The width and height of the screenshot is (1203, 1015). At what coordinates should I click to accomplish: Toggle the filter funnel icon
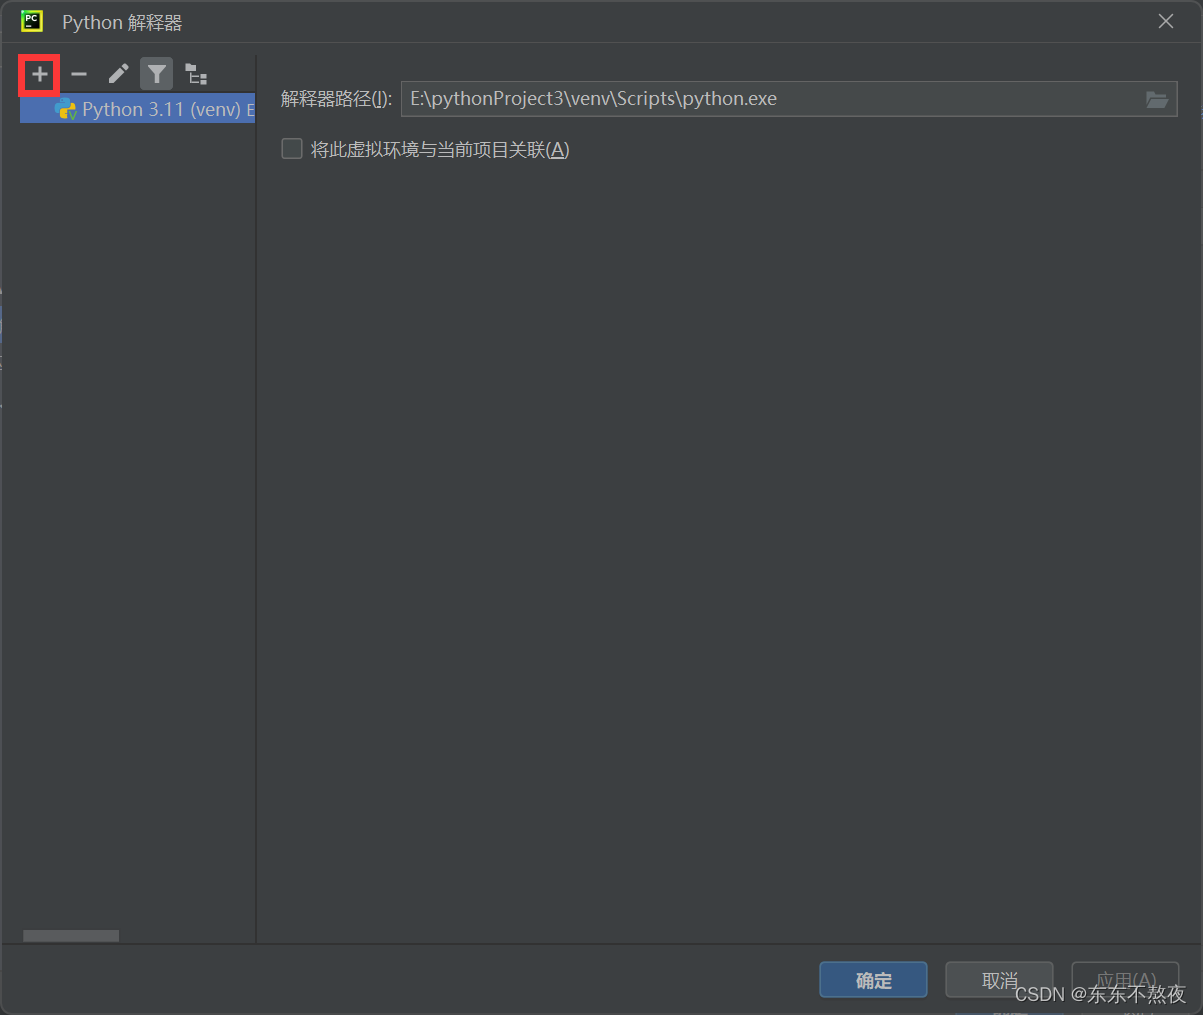[156, 74]
